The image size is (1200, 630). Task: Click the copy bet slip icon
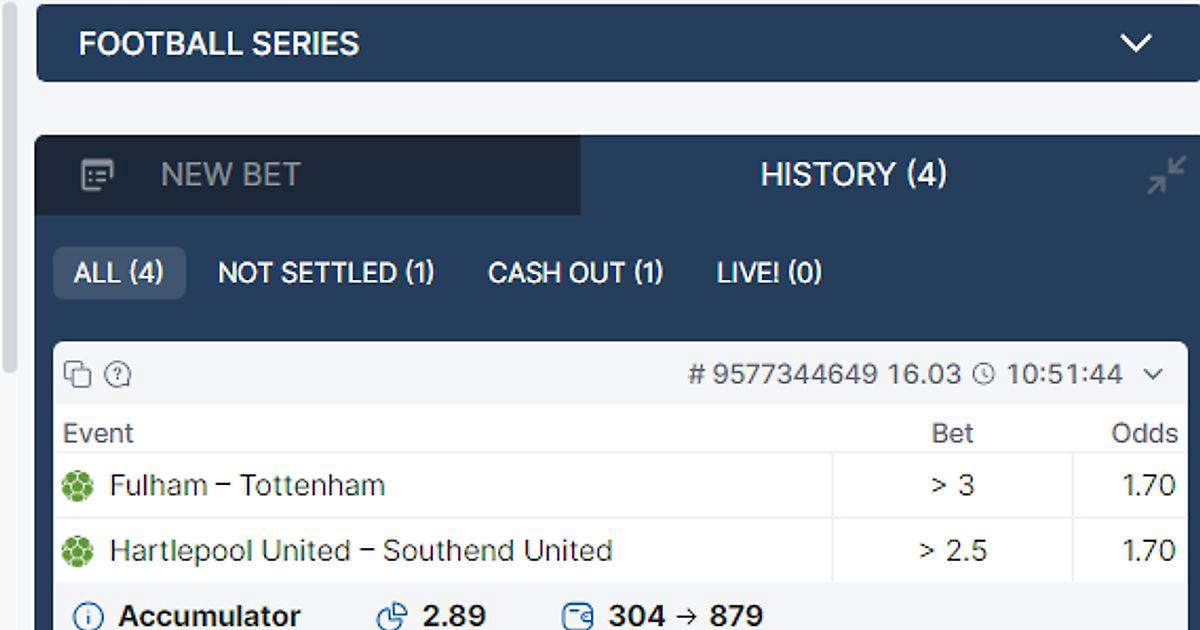(77, 374)
